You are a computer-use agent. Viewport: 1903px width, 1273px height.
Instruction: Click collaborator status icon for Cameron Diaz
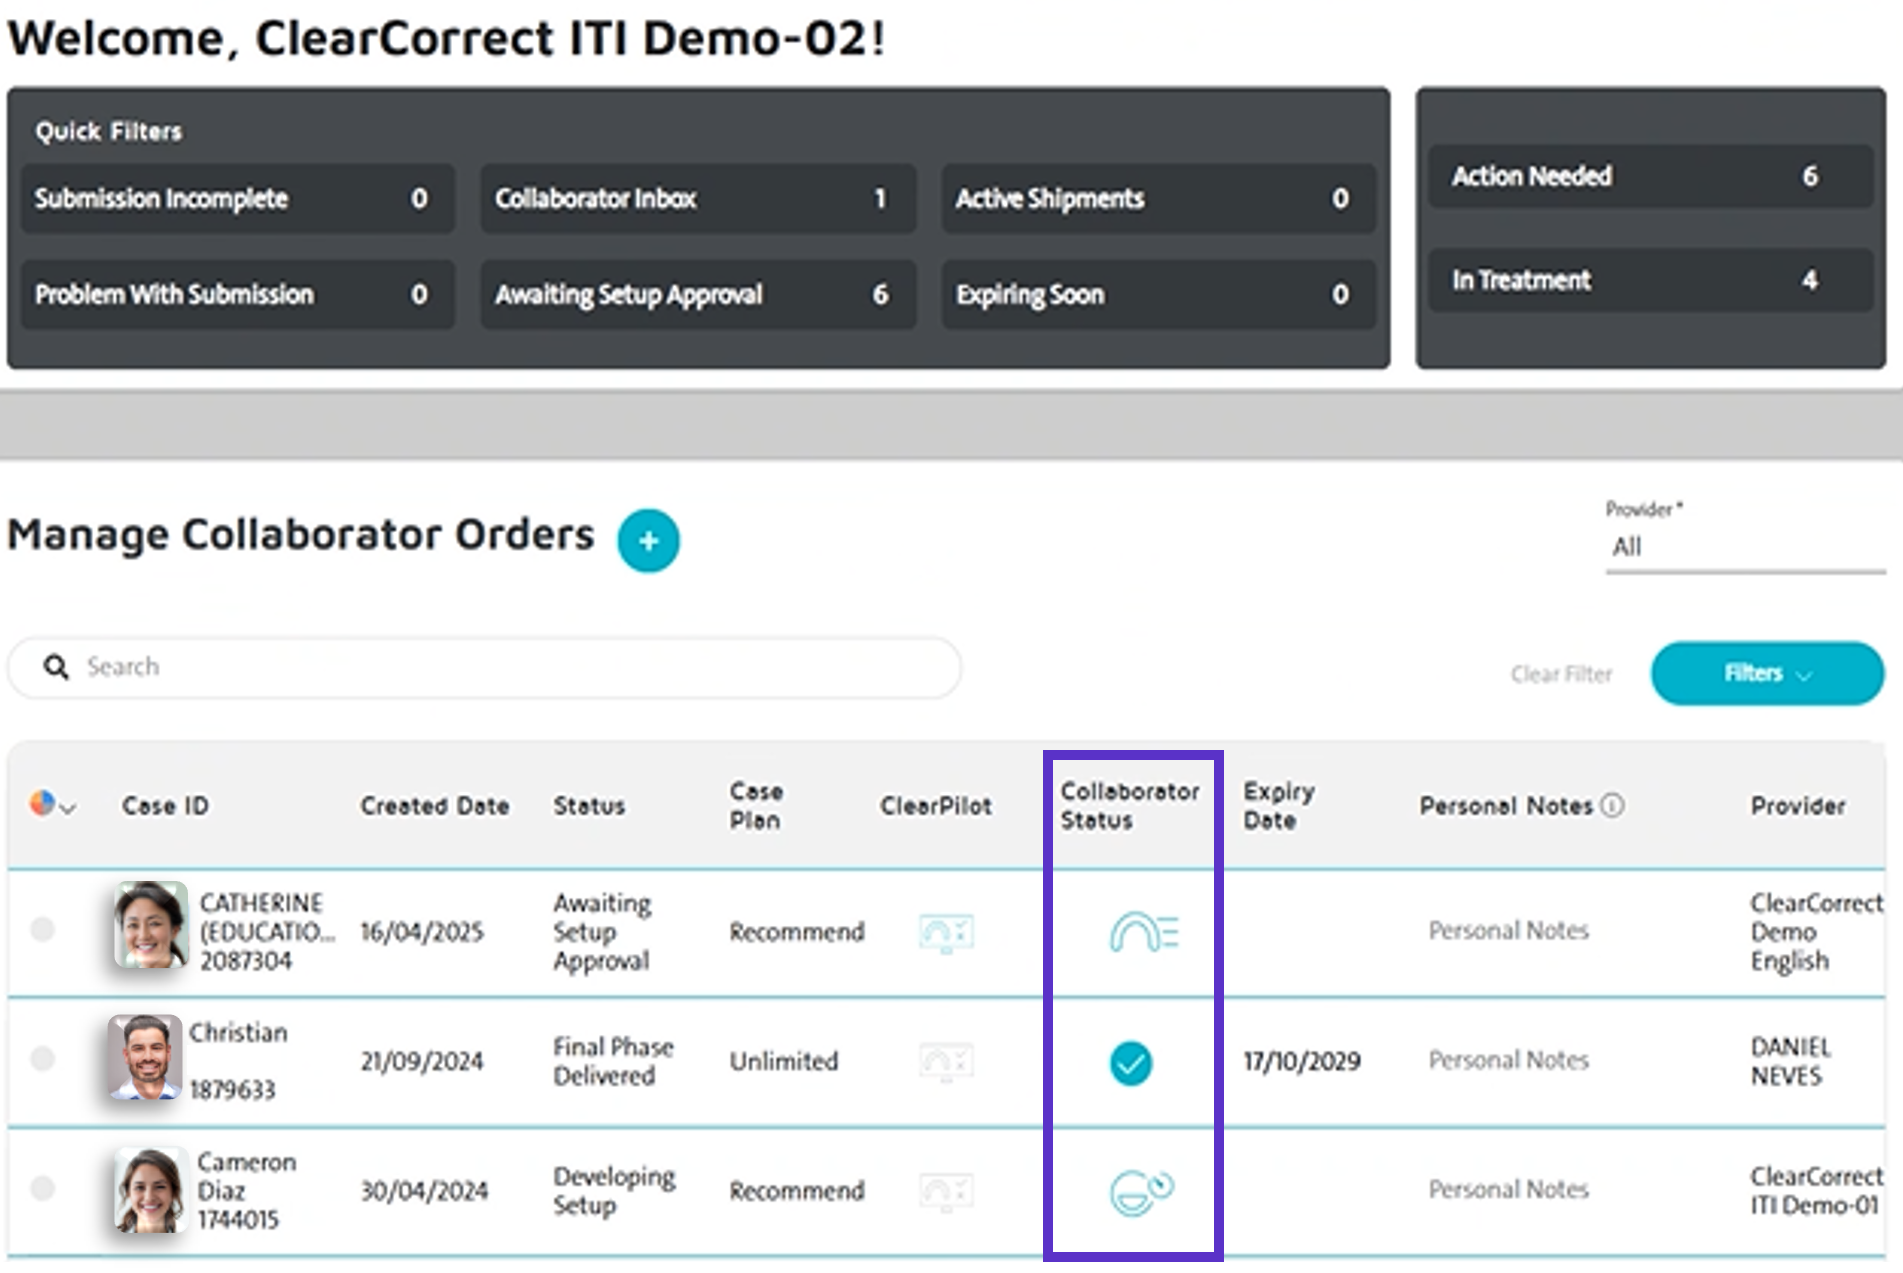1142,1191
